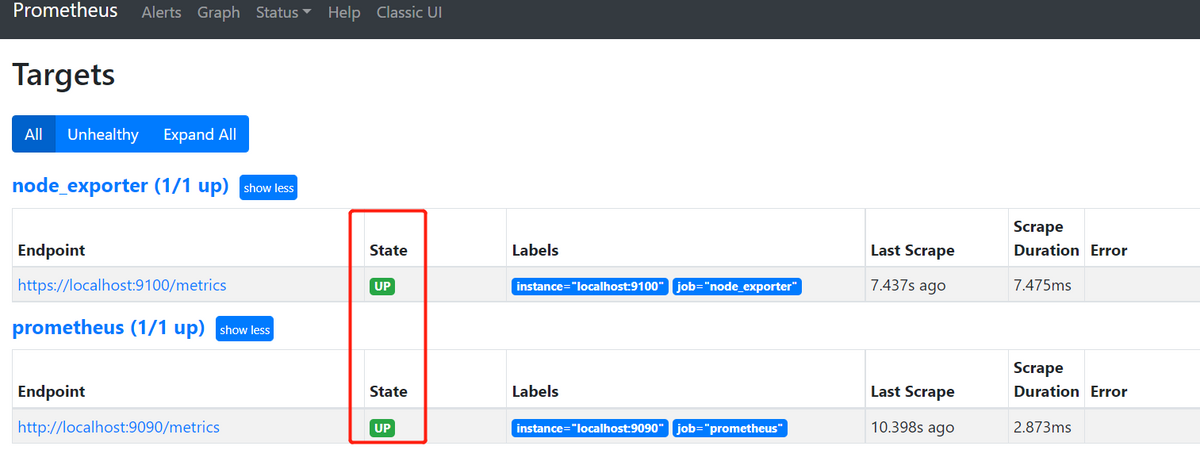Click the Expand All button
The width and height of the screenshot is (1200, 470).
point(200,134)
